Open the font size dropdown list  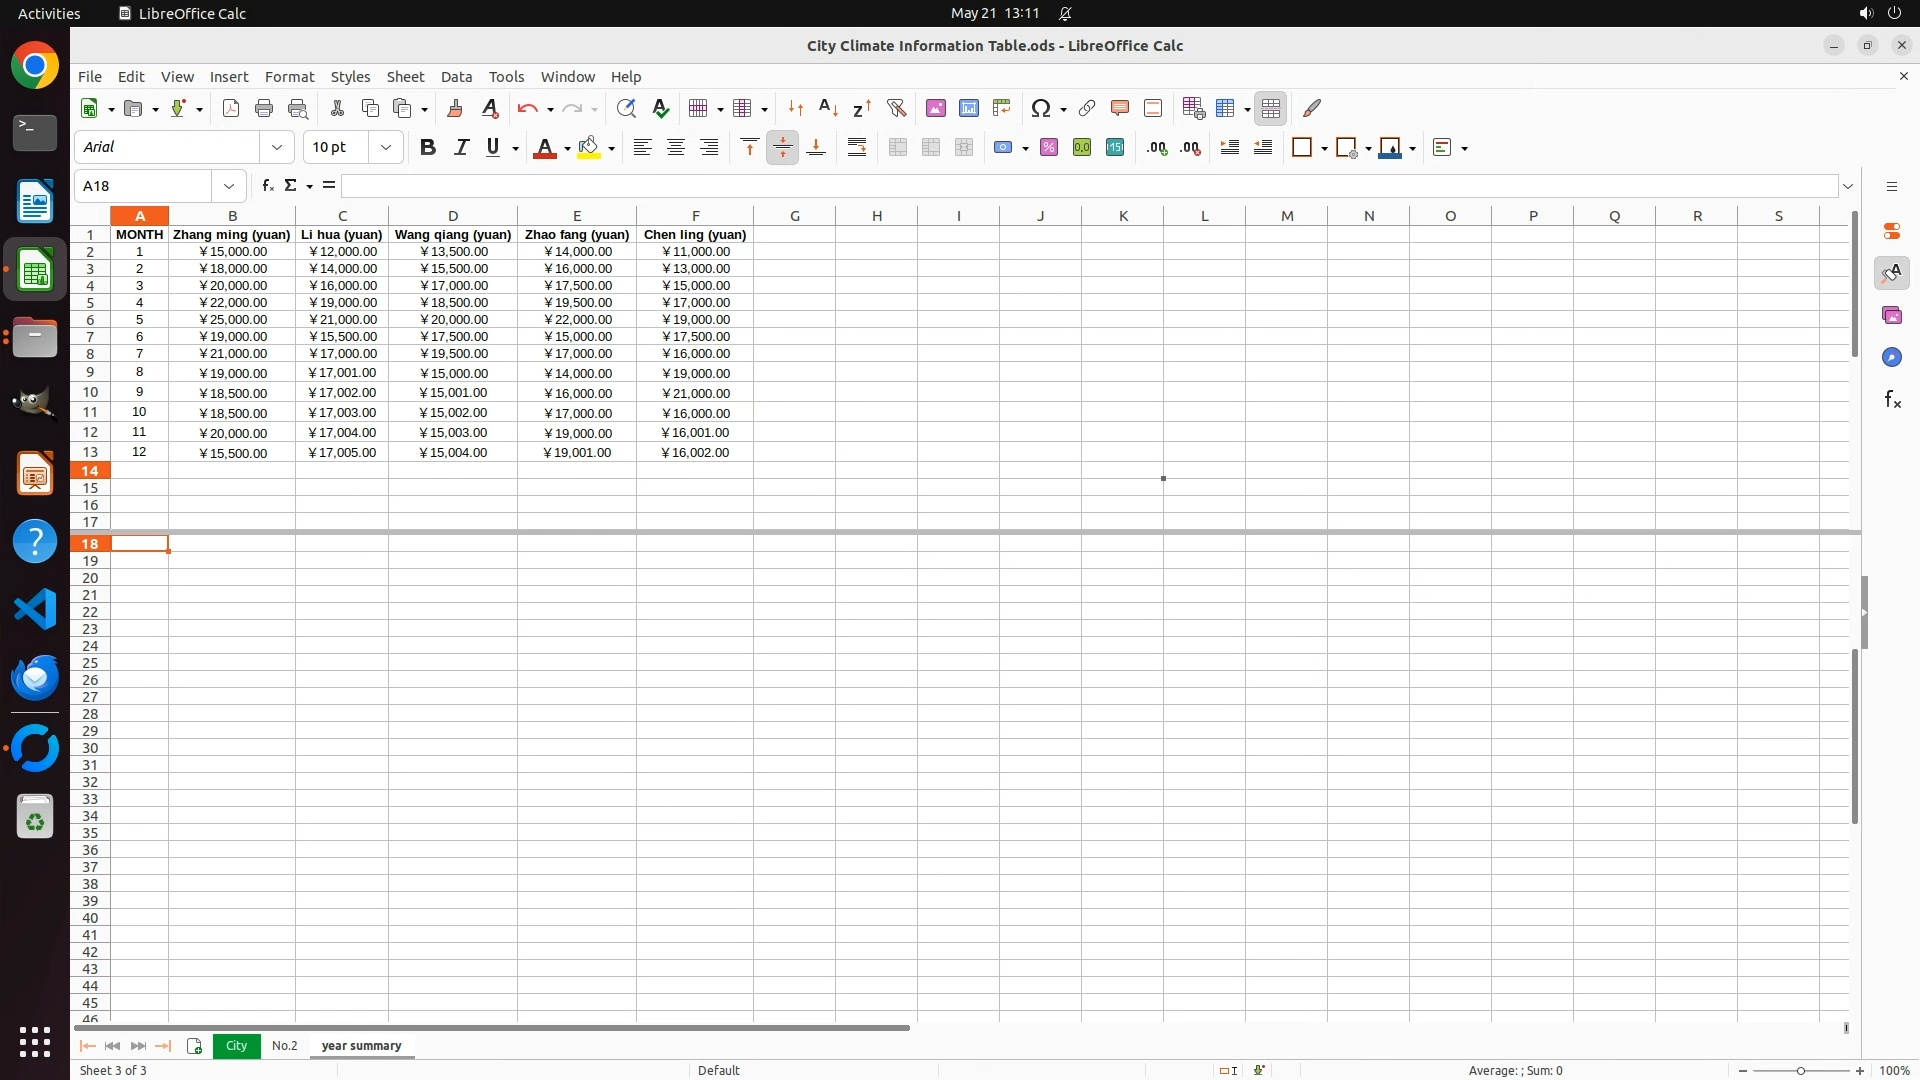386,147
